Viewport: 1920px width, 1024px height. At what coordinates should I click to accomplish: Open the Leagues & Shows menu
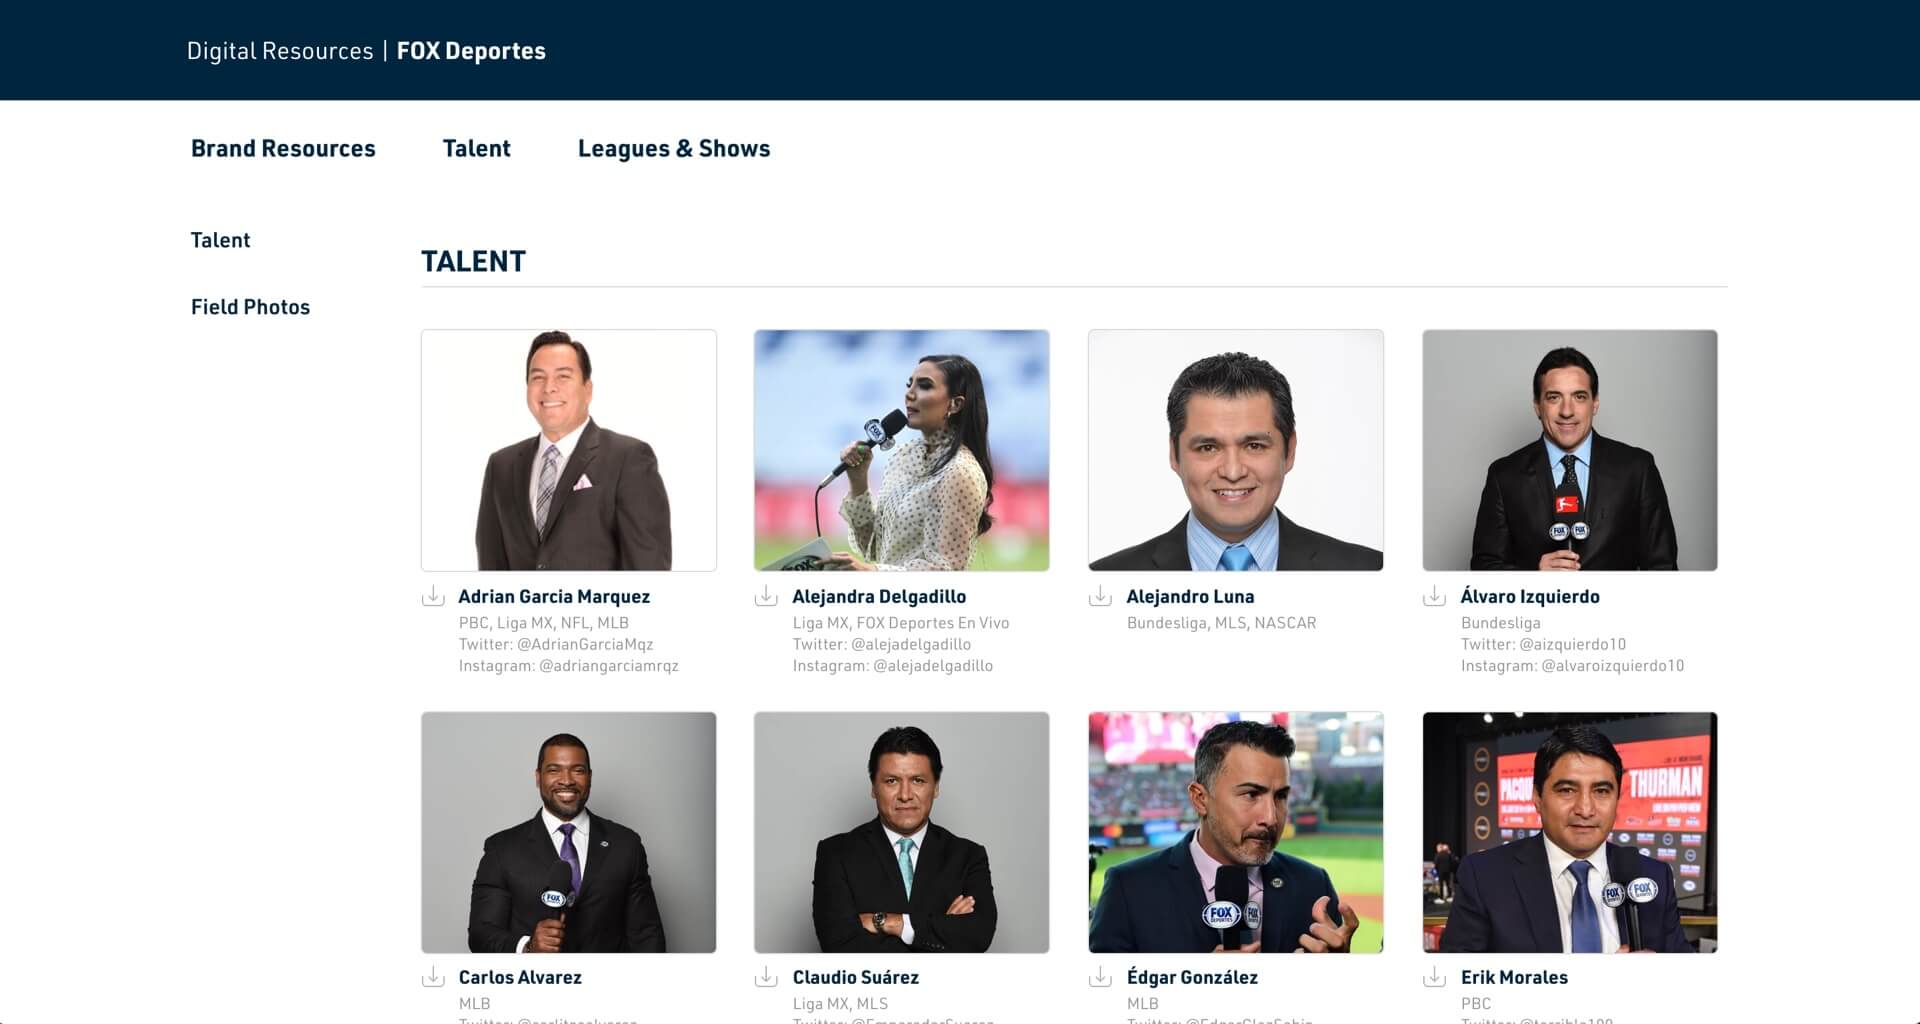674,149
